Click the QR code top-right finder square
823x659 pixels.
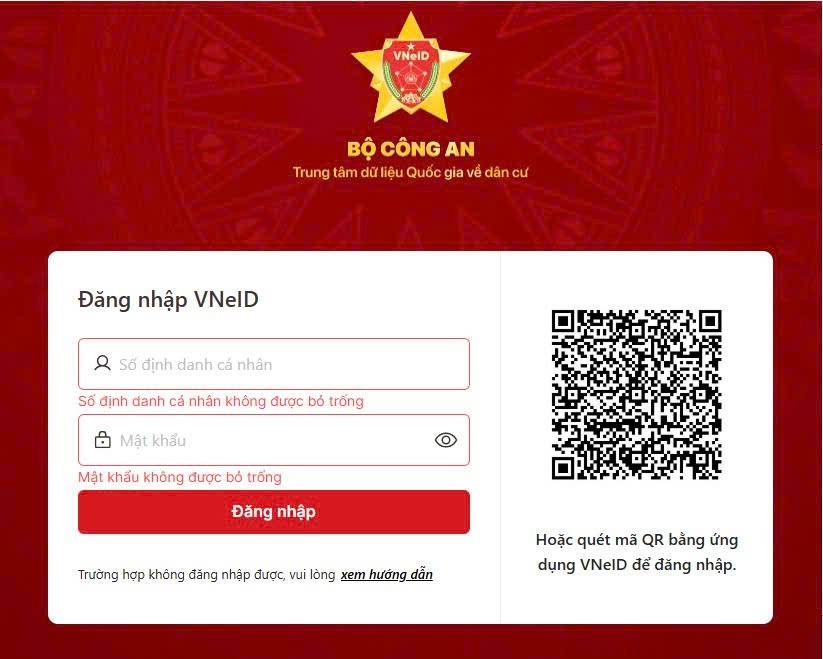(x=710, y=322)
